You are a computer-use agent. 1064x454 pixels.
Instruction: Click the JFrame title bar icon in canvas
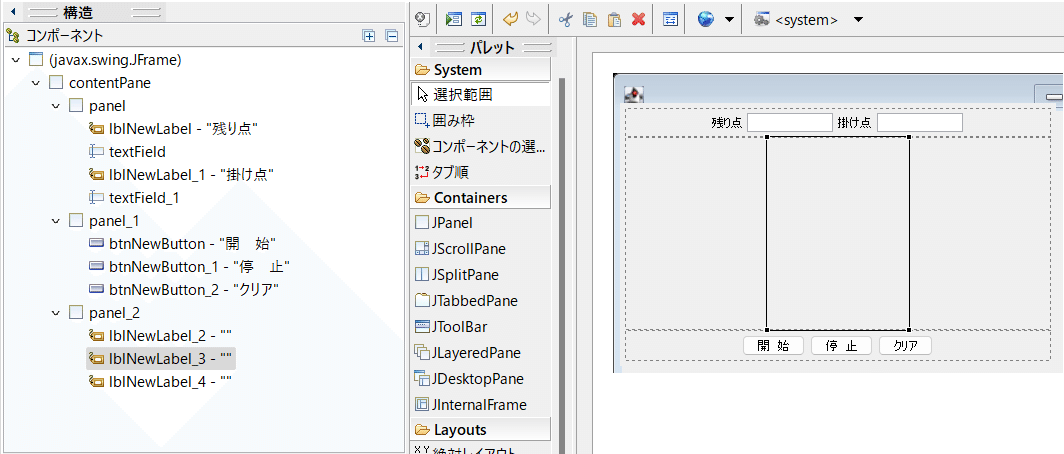(x=634, y=94)
